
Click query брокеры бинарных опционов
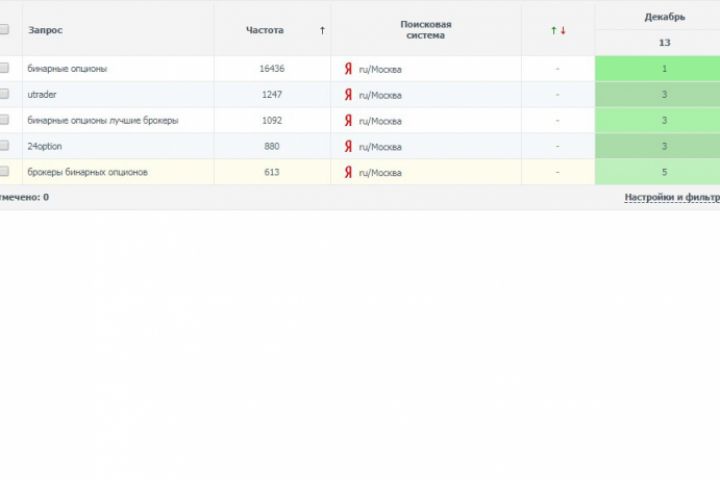click(x=87, y=172)
